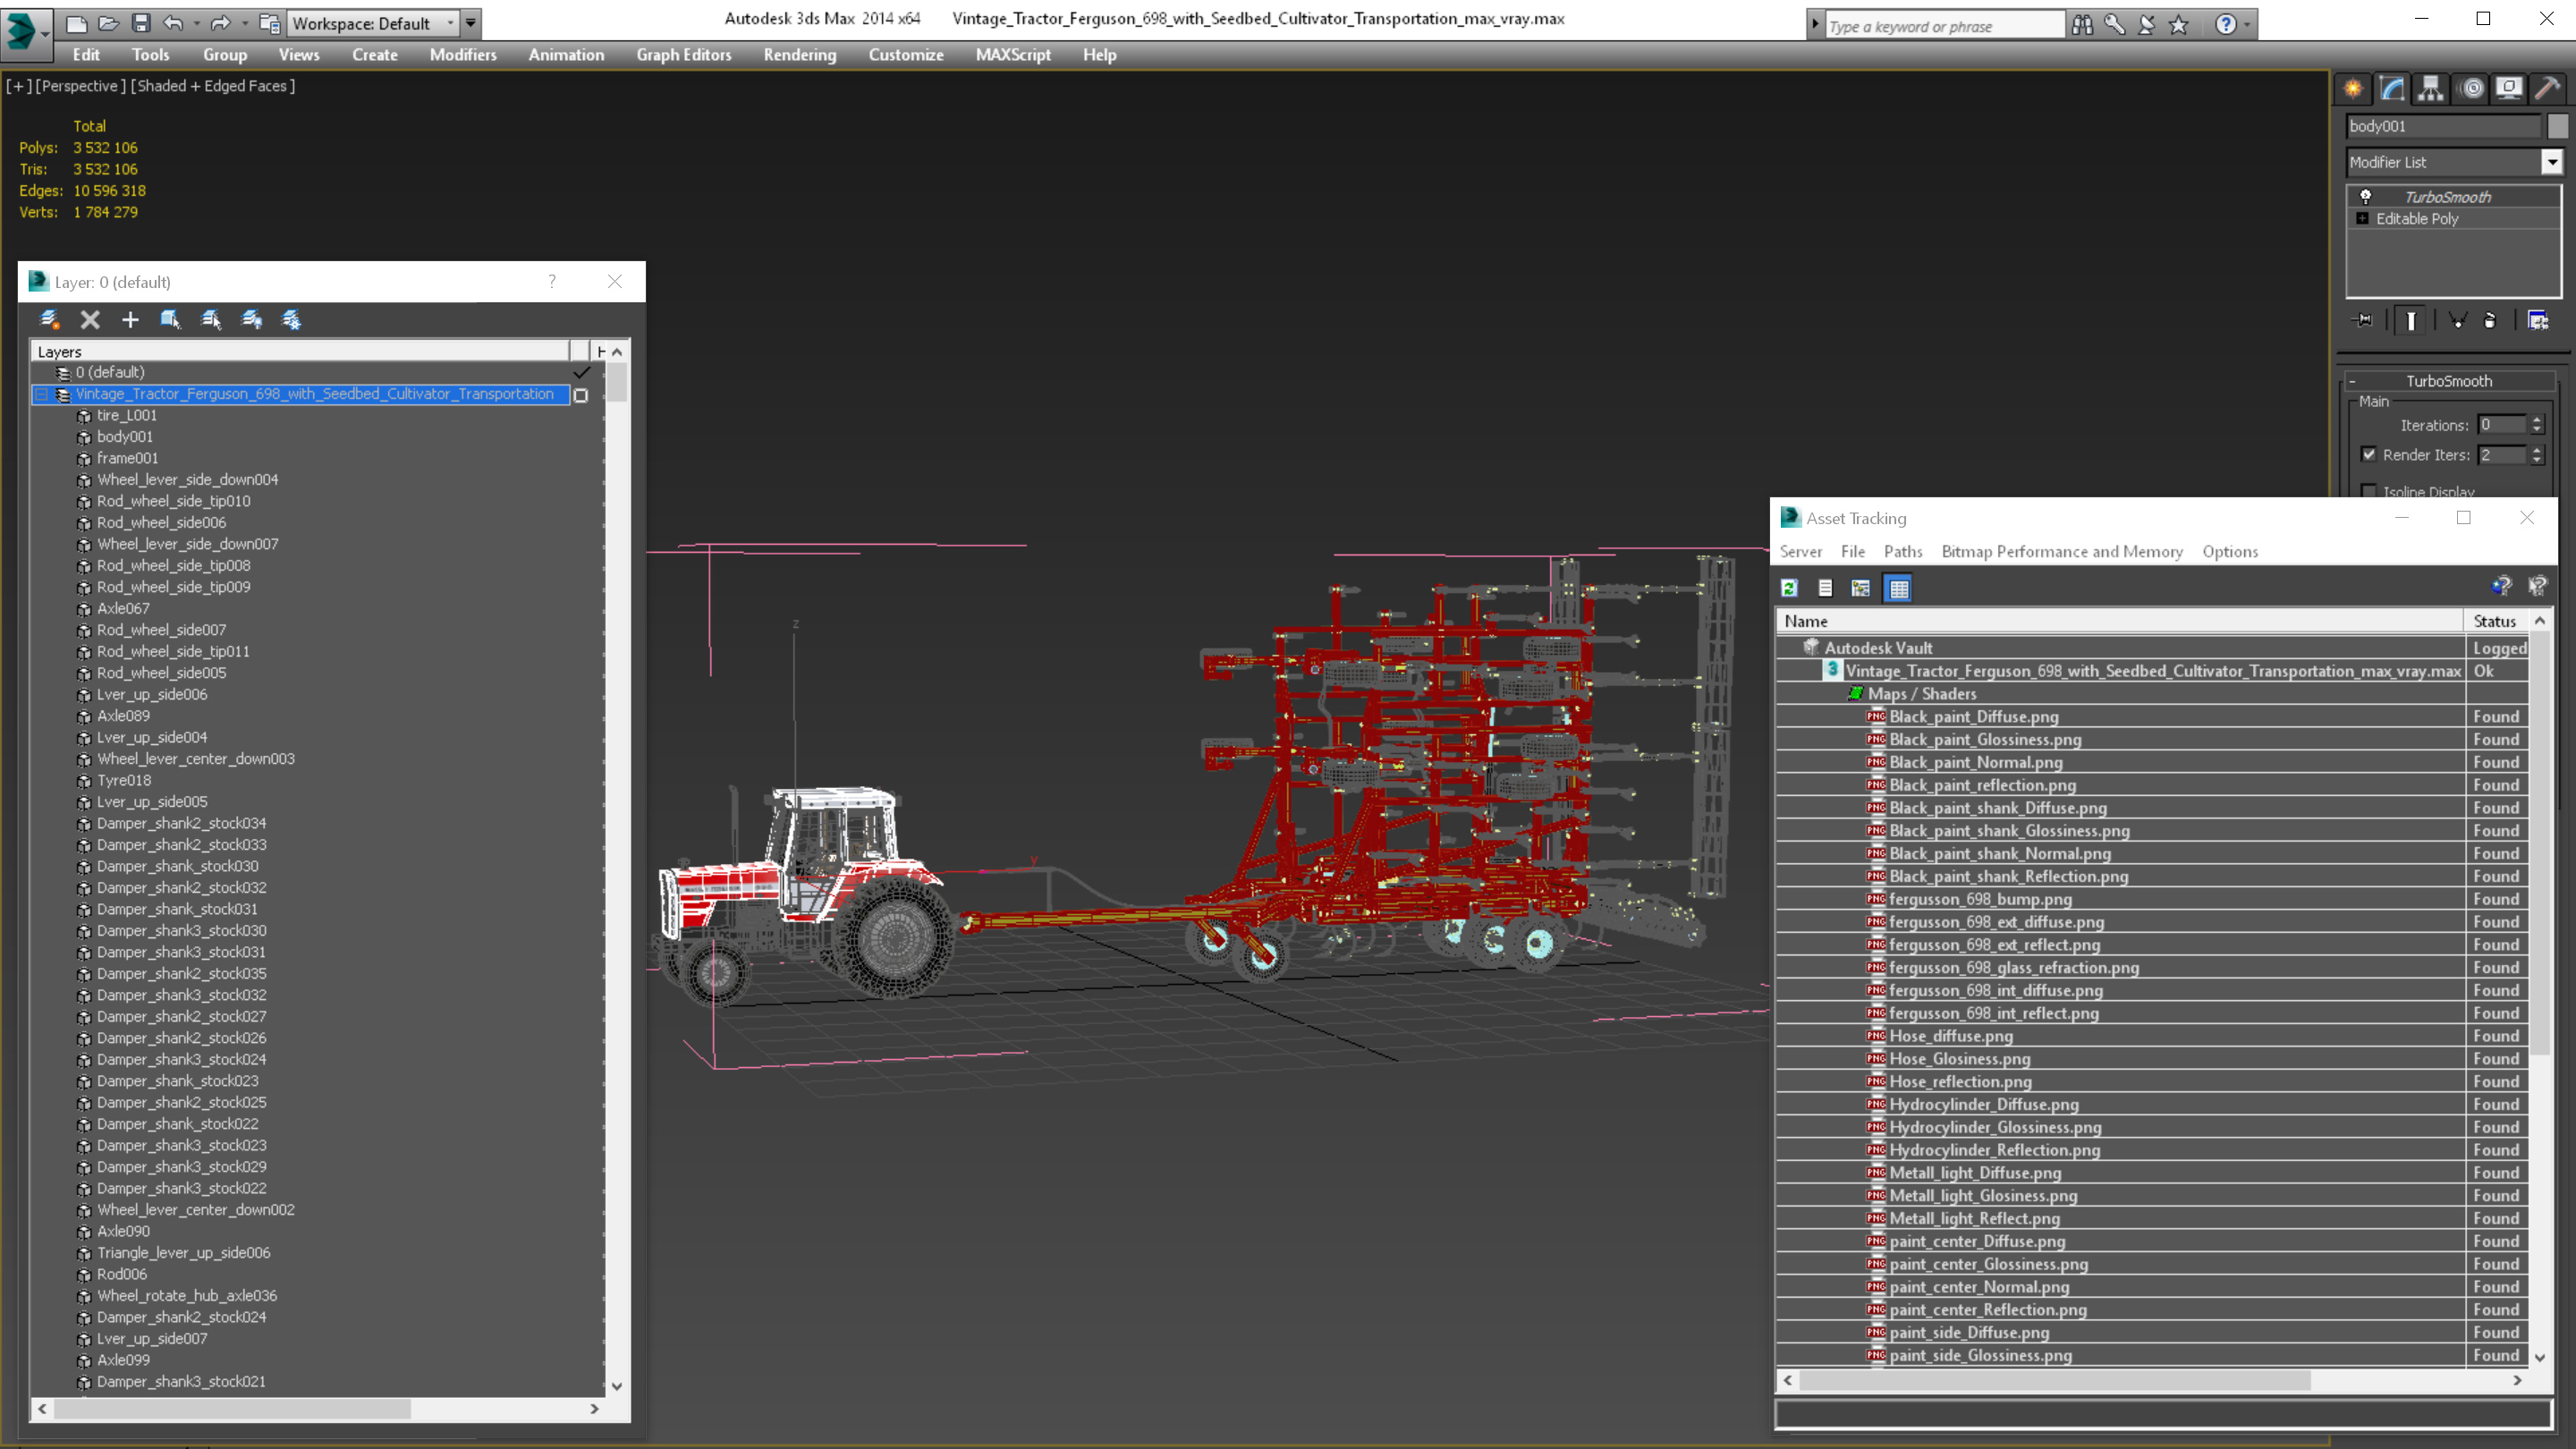Toggle Isoline Display checkbox
The height and width of the screenshot is (1449, 2576).
pyautogui.click(x=2369, y=491)
